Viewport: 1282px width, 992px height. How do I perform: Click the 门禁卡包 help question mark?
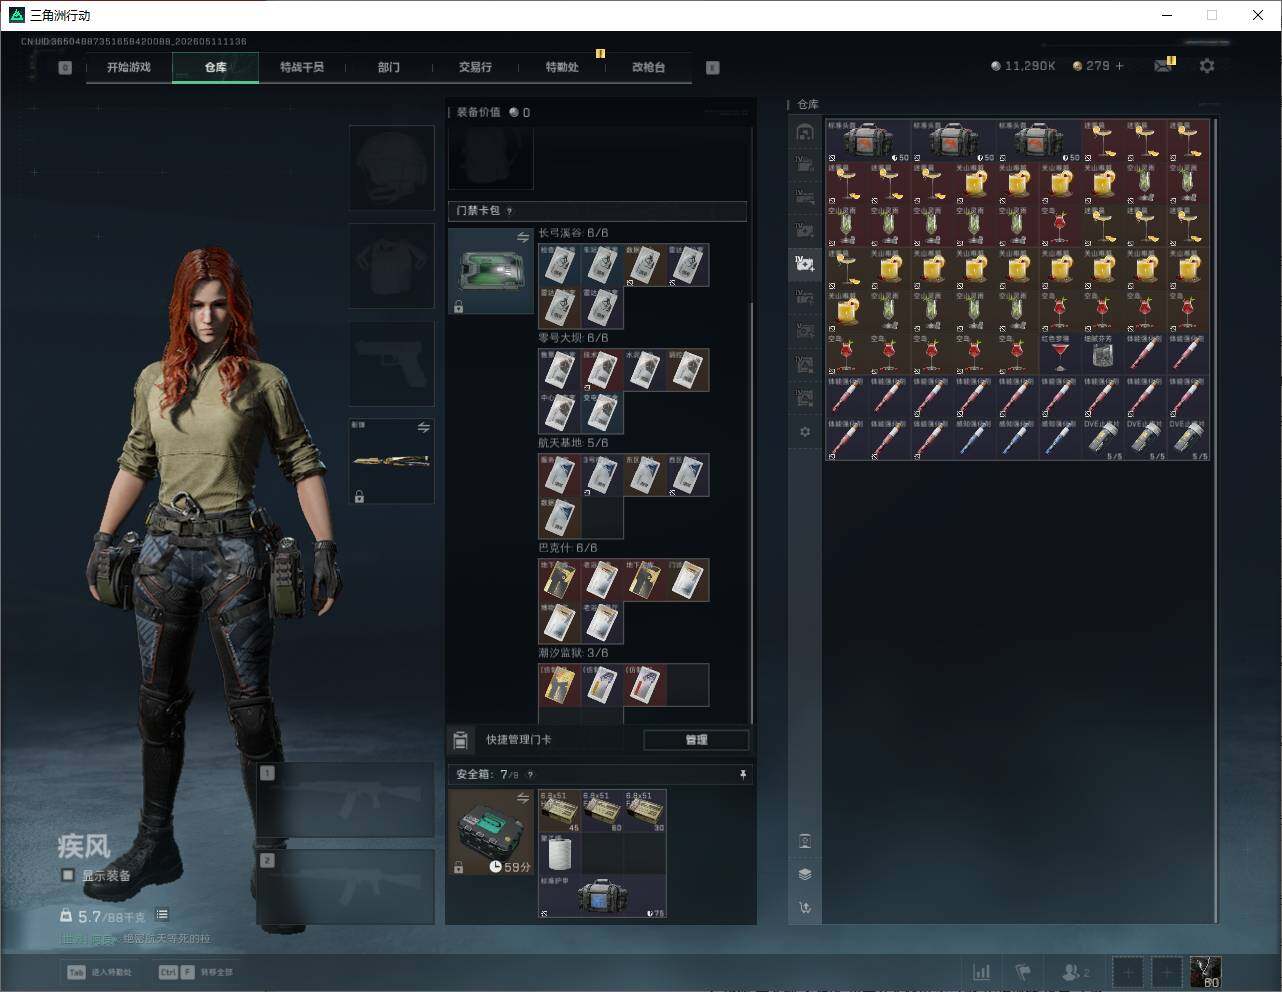510,211
